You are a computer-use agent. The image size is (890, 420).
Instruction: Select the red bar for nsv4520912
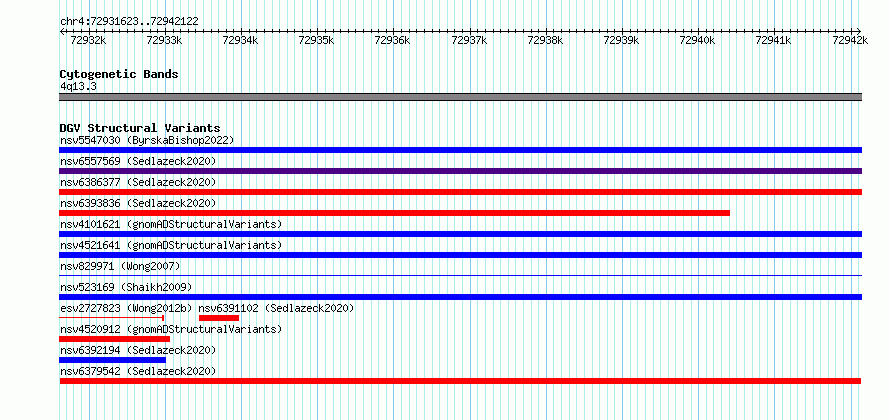coord(115,339)
